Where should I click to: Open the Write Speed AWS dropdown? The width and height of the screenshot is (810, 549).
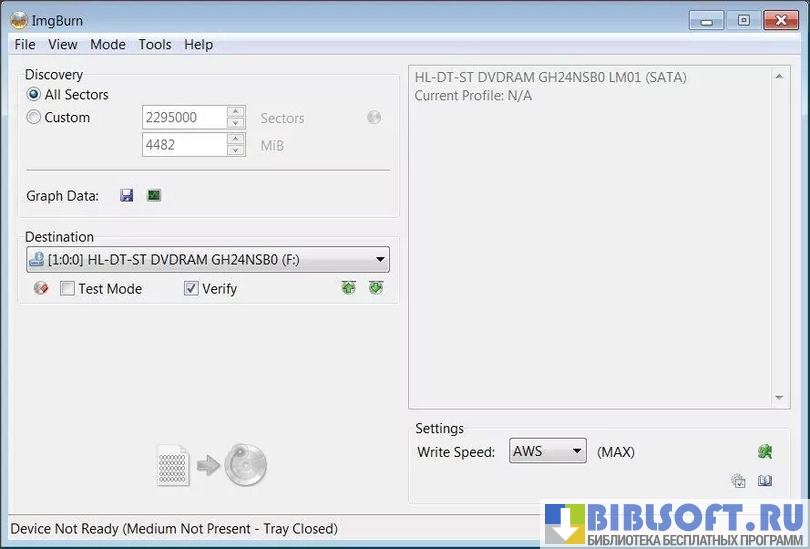(577, 452)
